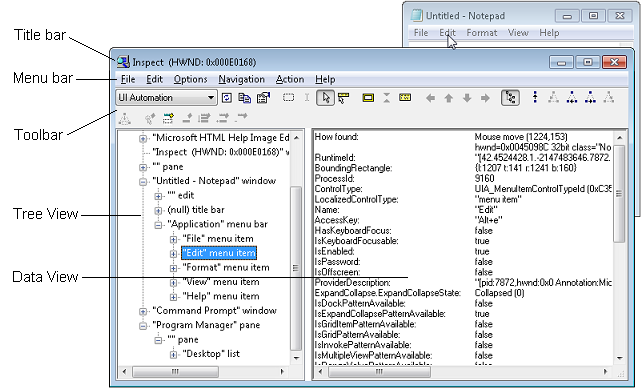Viewport: 642px width, 390px height.
Task: Open the Help menu in Inspect
Action: [x=325, y=79]
